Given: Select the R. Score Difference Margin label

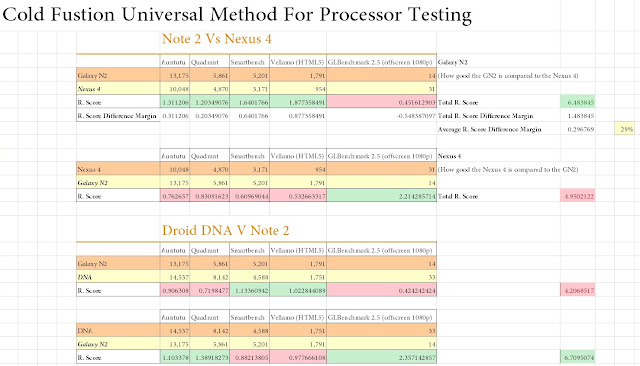Looking at the screenshot, I should pos(117,116).
